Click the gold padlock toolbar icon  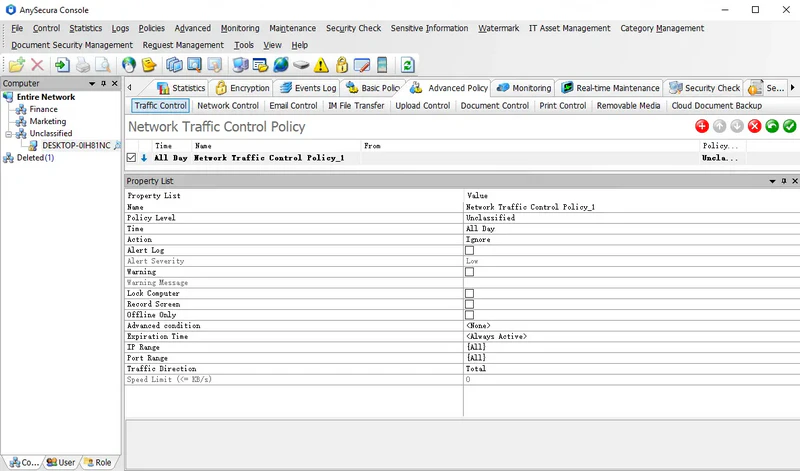[x=342, y=65]
